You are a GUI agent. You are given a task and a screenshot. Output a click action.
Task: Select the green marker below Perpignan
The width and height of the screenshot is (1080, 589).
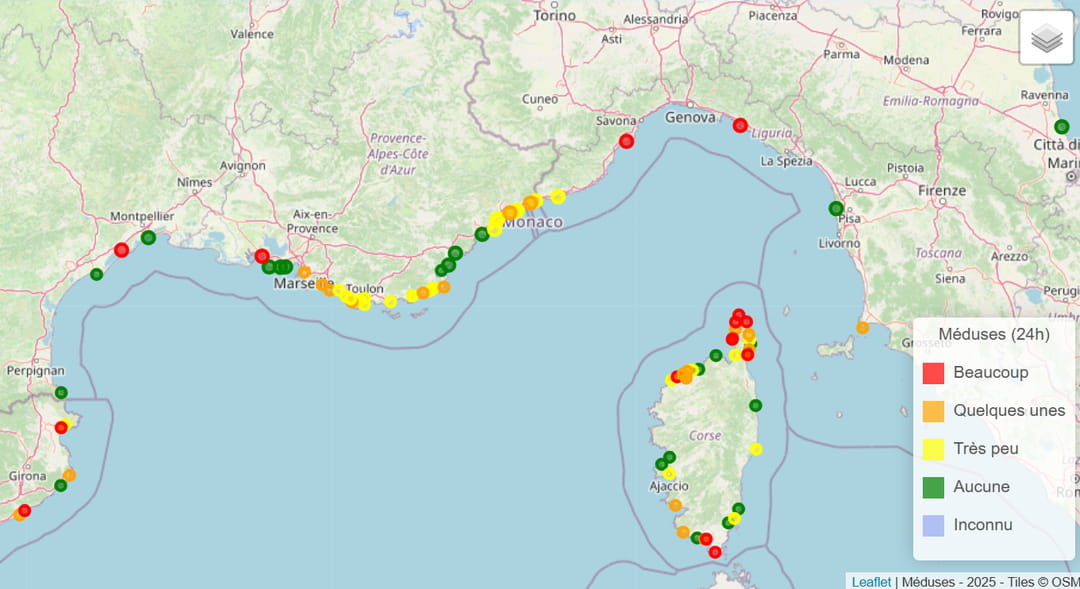point(61,393)
